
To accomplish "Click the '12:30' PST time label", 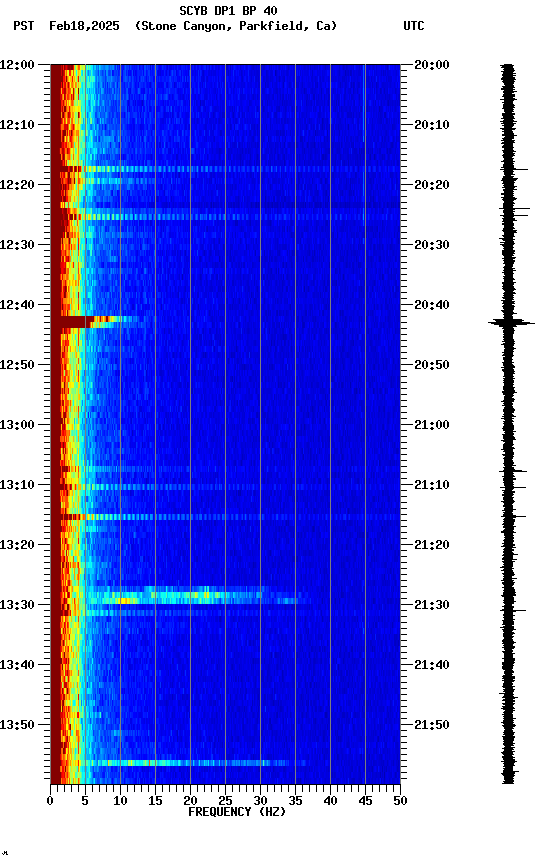I will coord(17,245).
